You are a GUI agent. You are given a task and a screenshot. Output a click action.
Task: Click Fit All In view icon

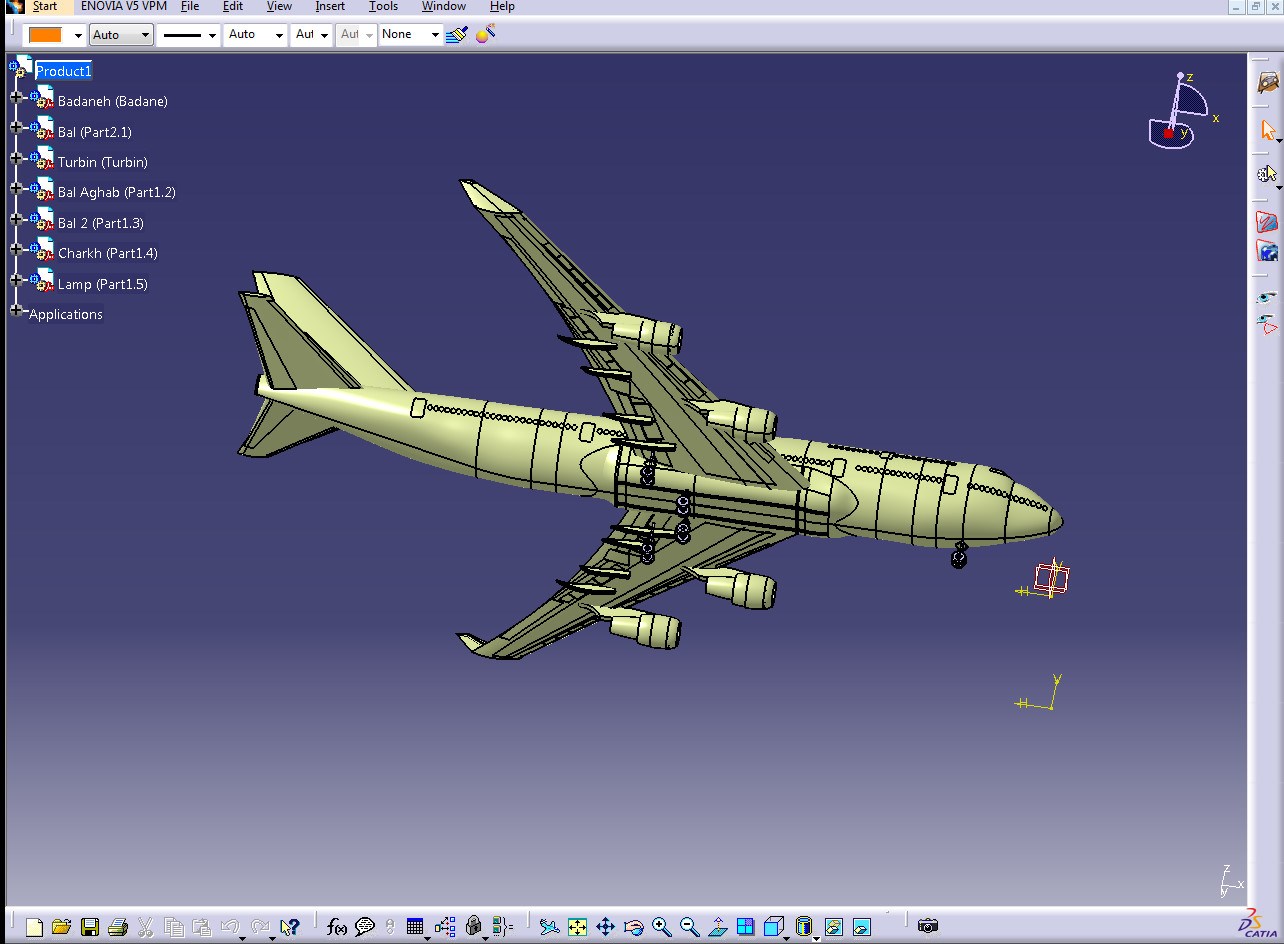577,927
